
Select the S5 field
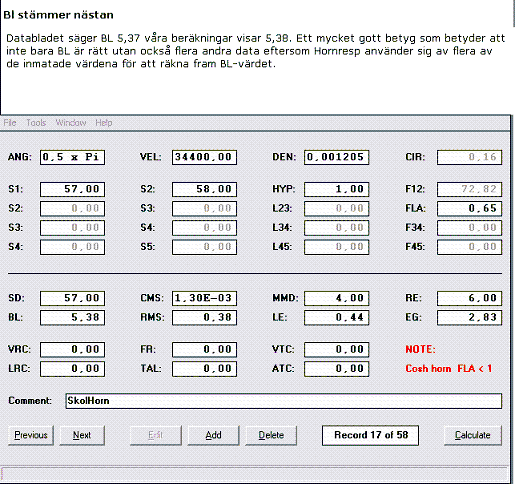tap(204, 247)
